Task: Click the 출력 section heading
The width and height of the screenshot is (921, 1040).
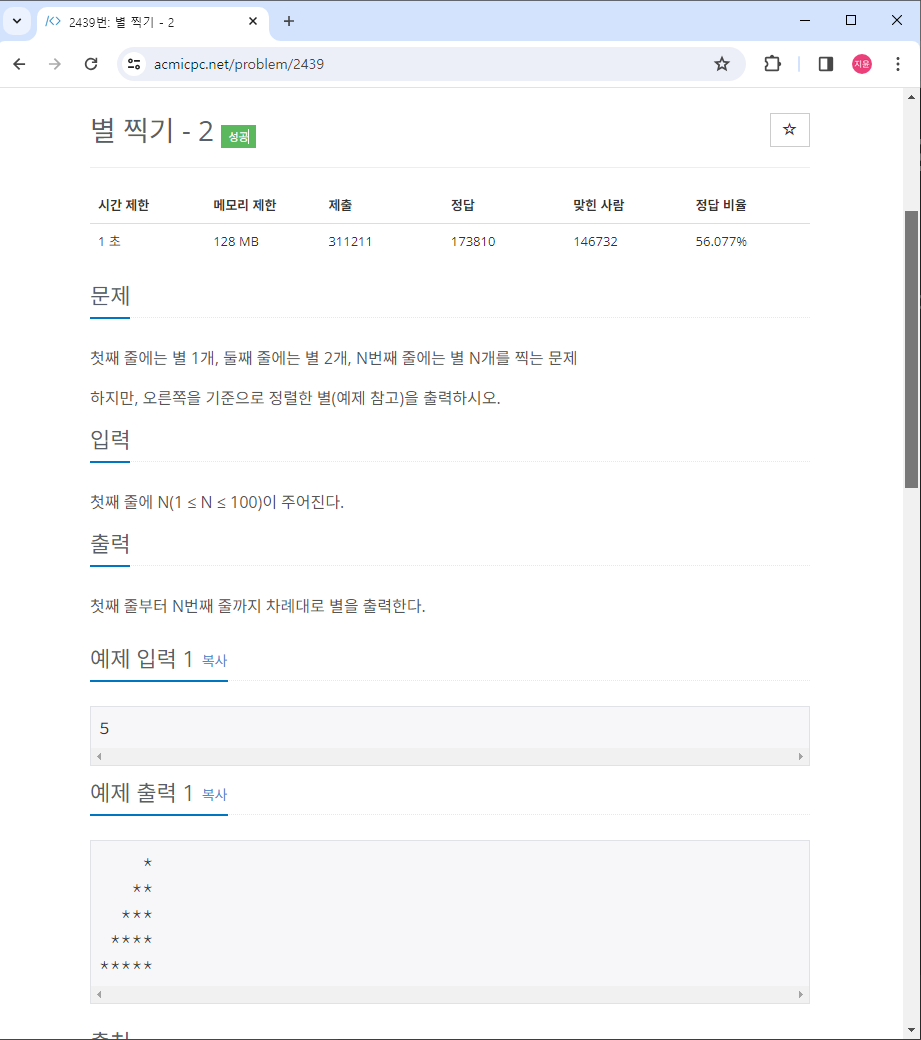Action: click(x=110, y=544)
